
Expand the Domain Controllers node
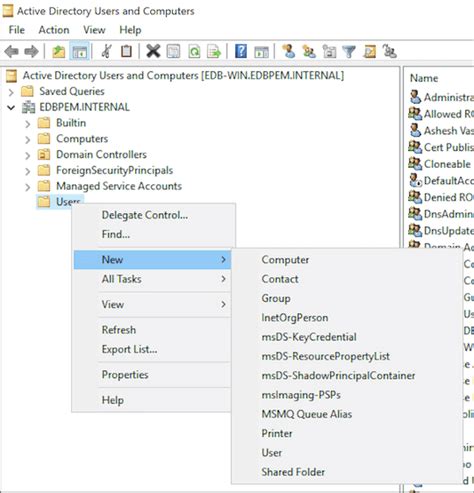[28, 155]
